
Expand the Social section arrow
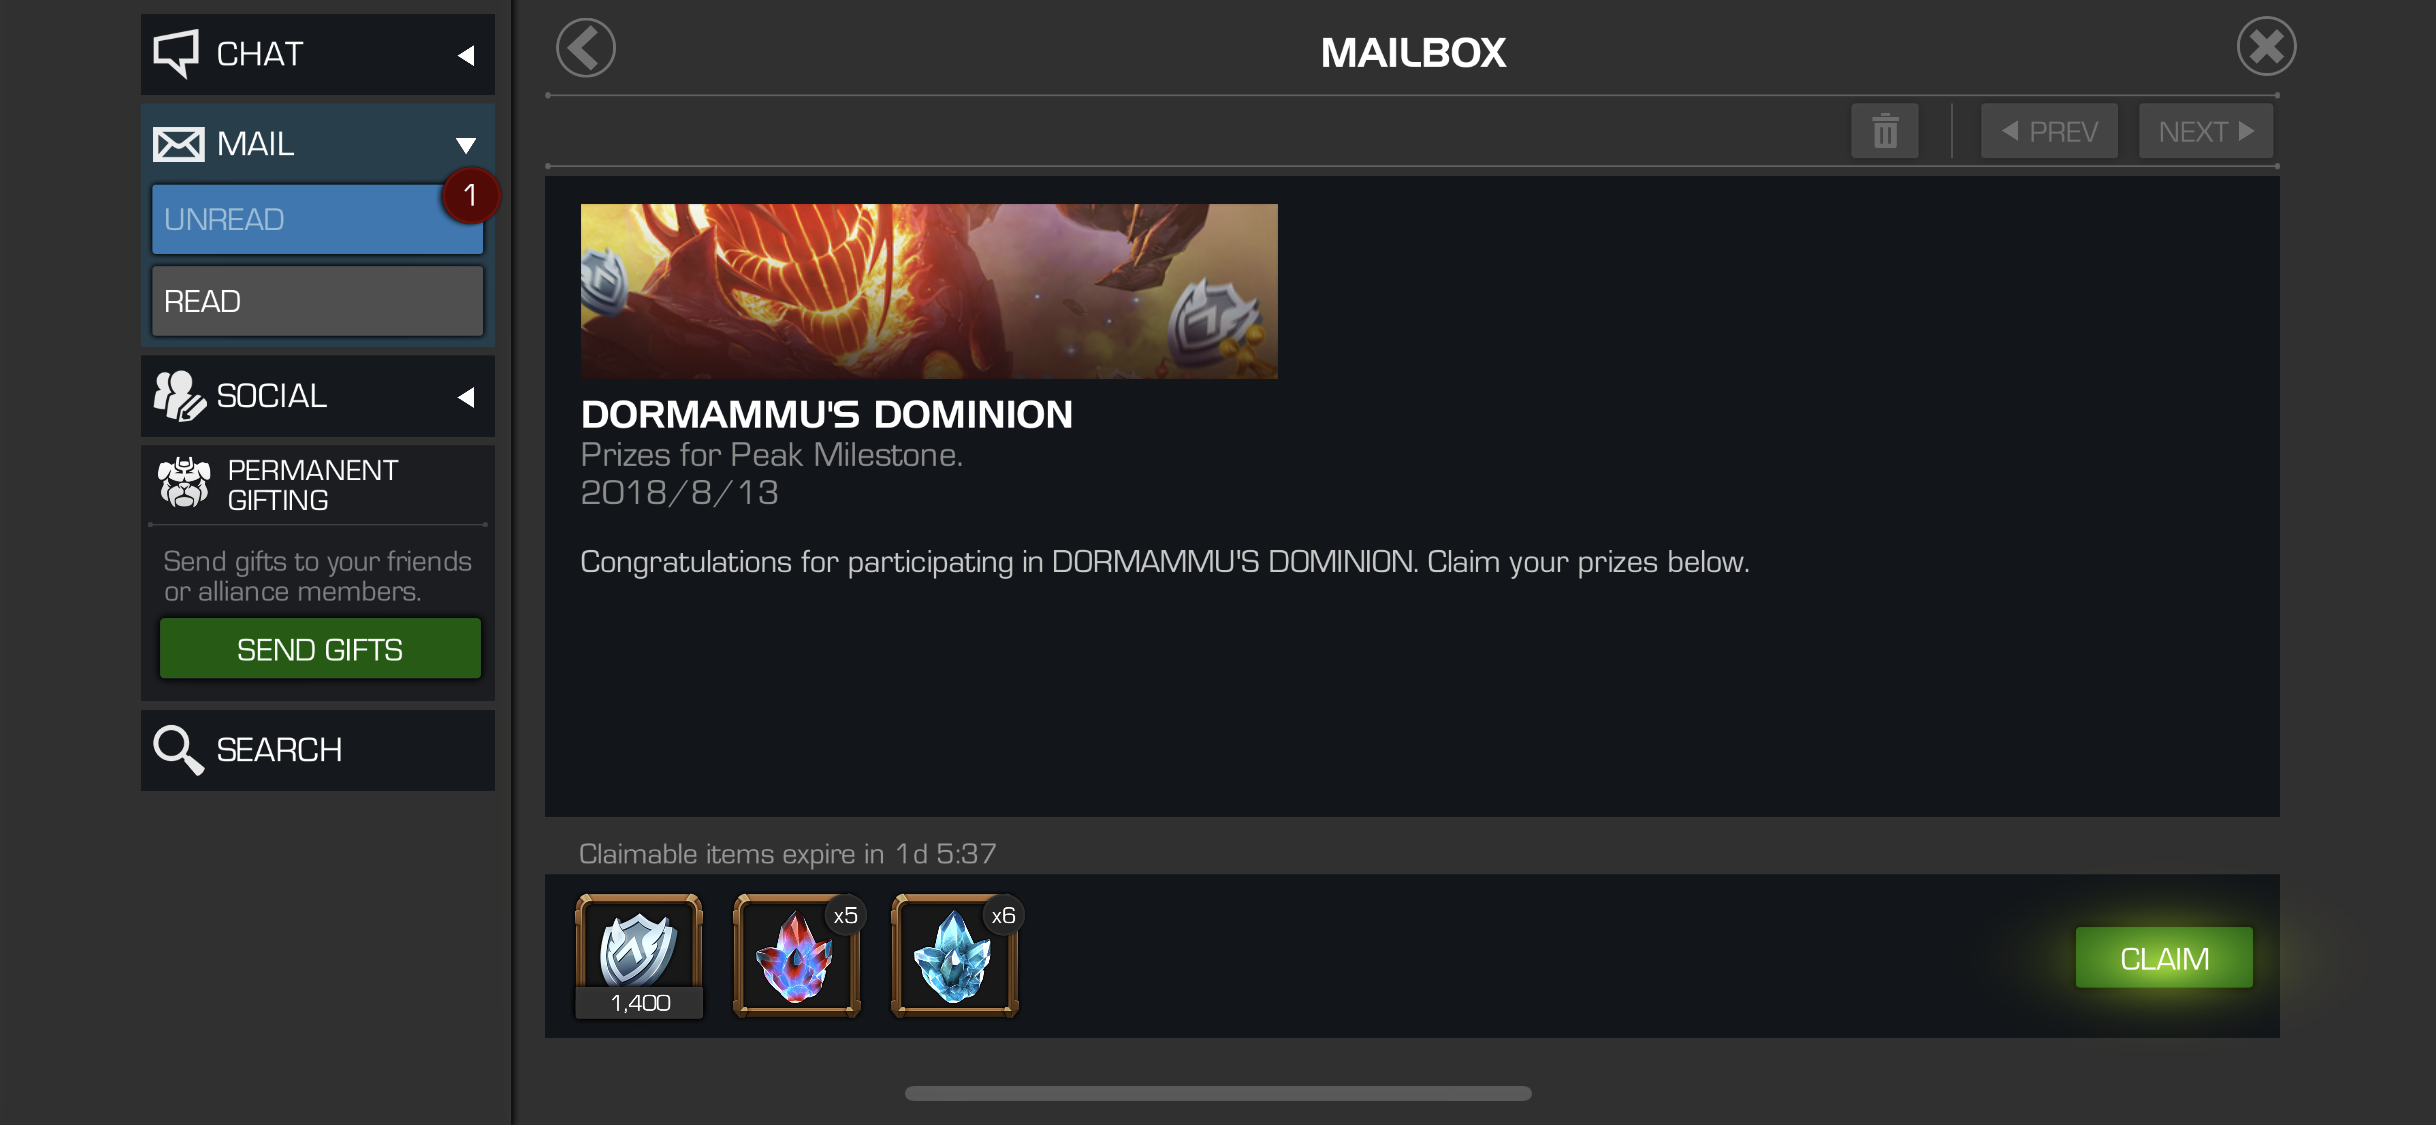pos(466,397)
